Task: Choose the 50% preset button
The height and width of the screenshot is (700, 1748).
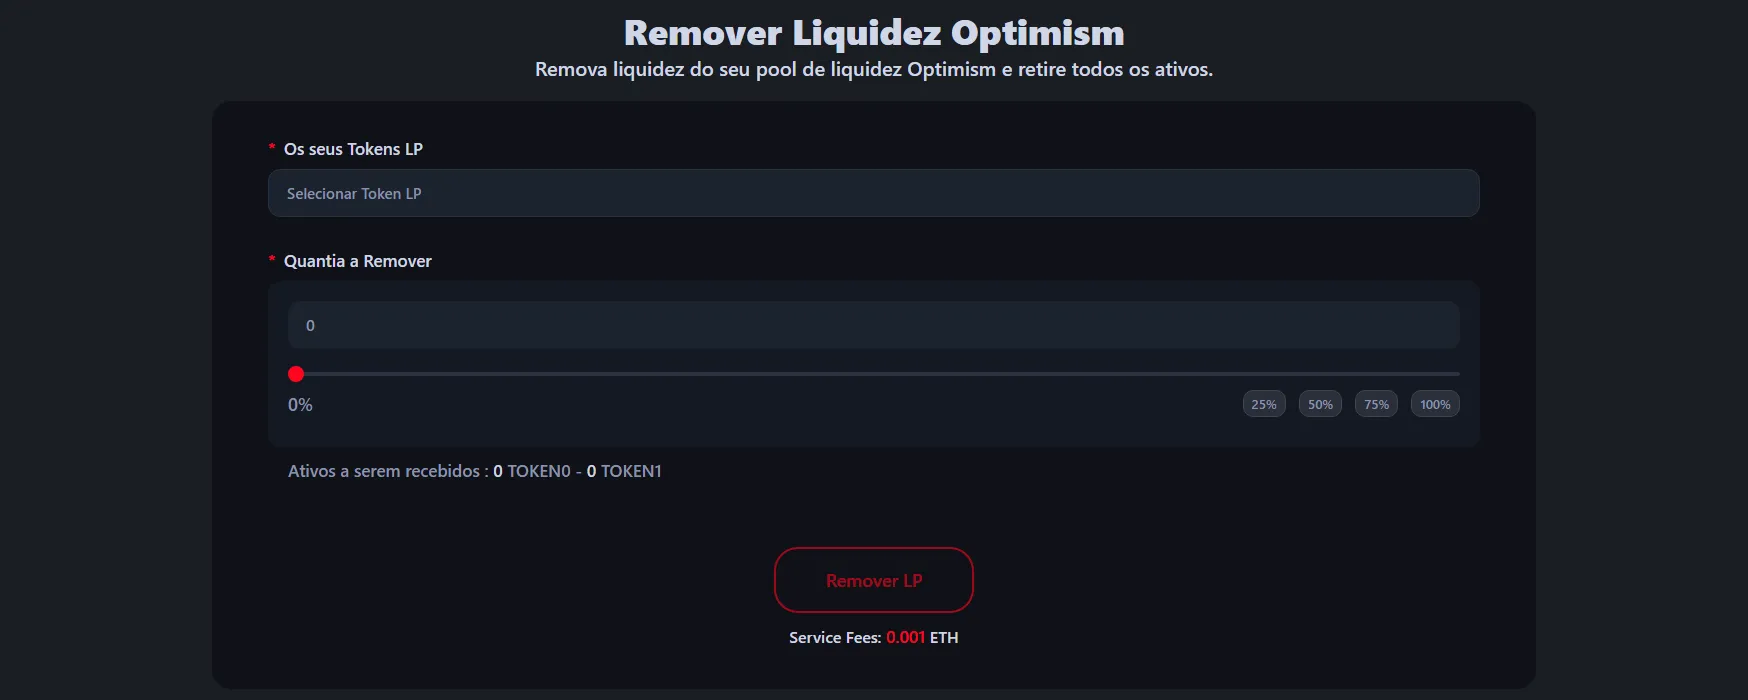Action: tap(1320, 404)
